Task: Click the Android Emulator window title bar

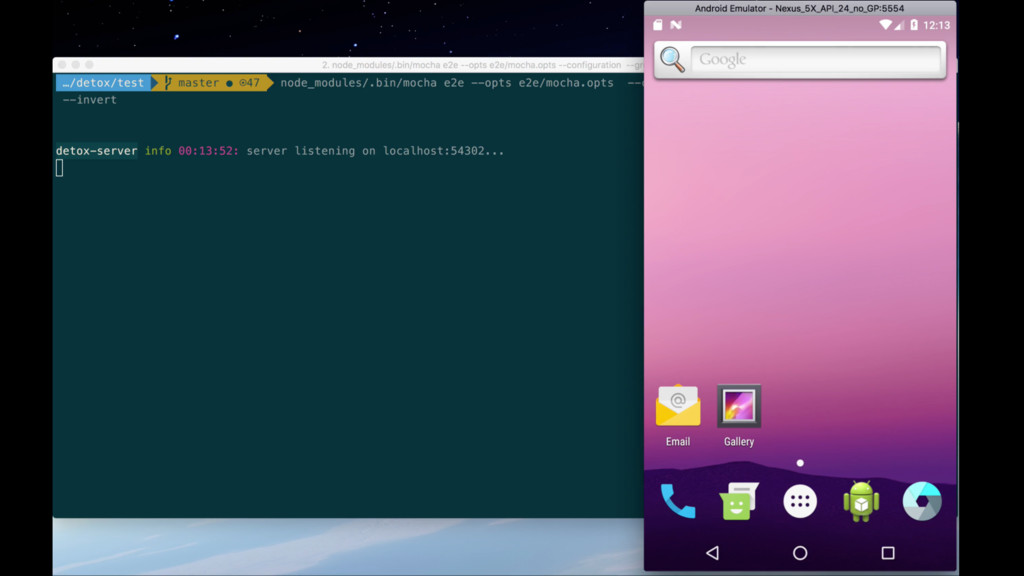Action: click(x=799, y=8)
